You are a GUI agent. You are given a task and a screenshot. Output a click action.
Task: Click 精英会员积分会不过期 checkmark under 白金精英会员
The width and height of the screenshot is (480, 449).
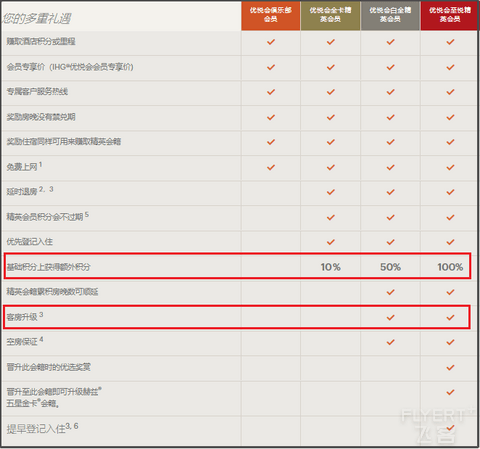pos(390,217)
